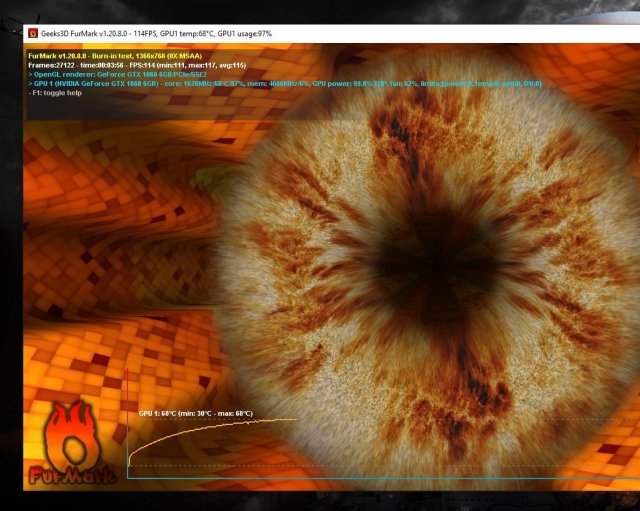Image resolution: width=640 pixels, height=511 pixels.
Task: Click the red vertical axis of the graph
Action: [127, 420]
